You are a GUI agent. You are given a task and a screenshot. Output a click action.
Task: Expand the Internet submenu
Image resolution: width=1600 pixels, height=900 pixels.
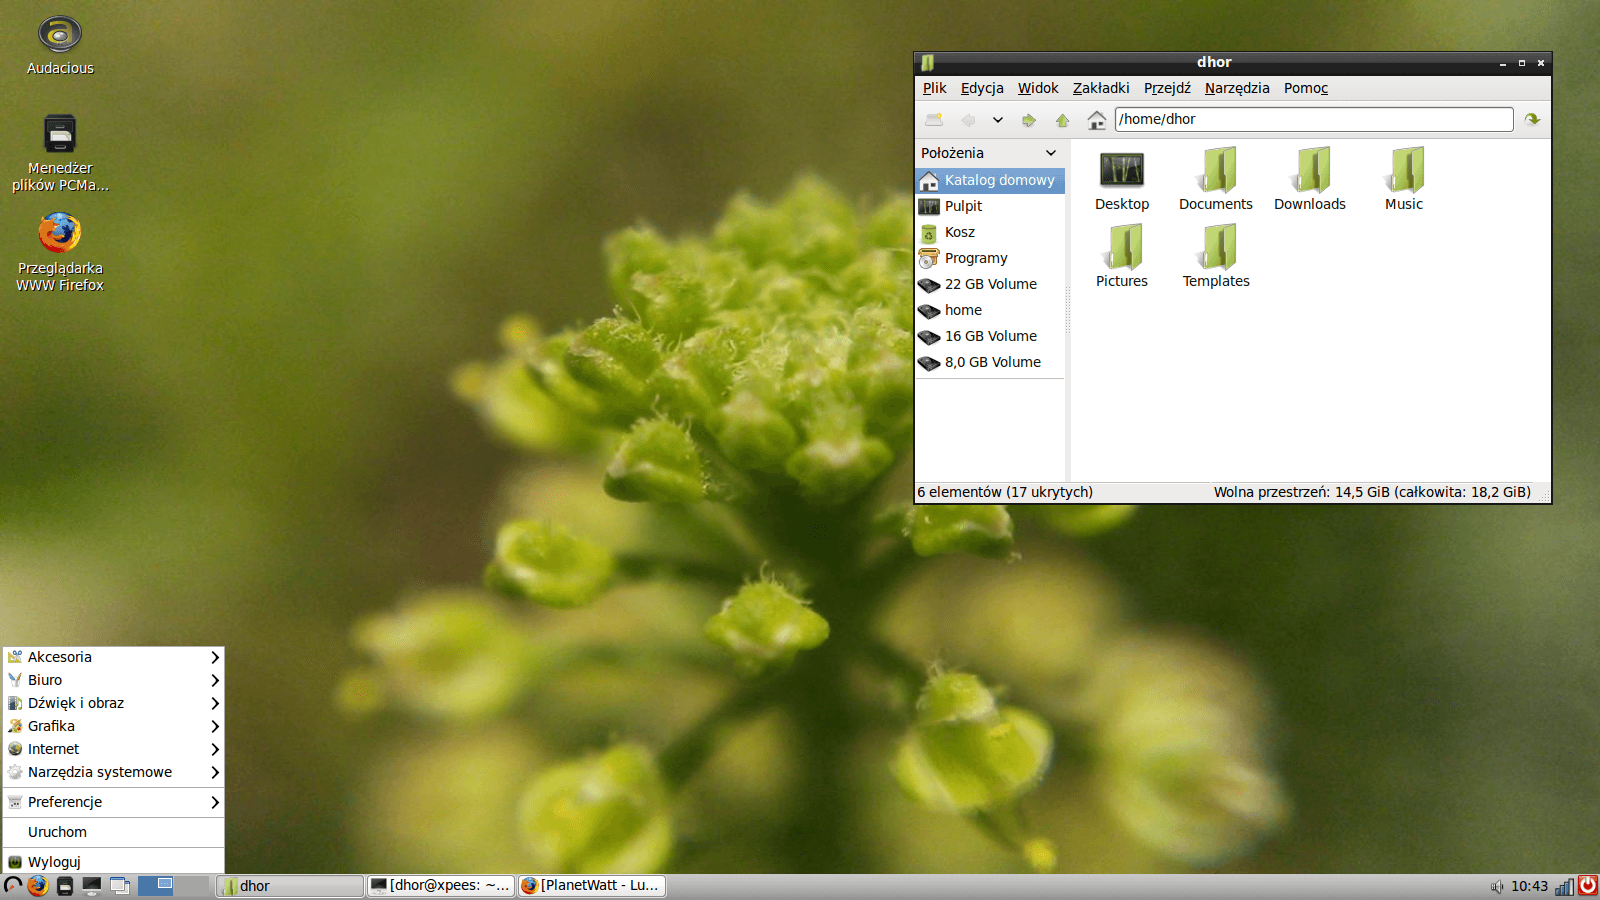click(113, 749)
